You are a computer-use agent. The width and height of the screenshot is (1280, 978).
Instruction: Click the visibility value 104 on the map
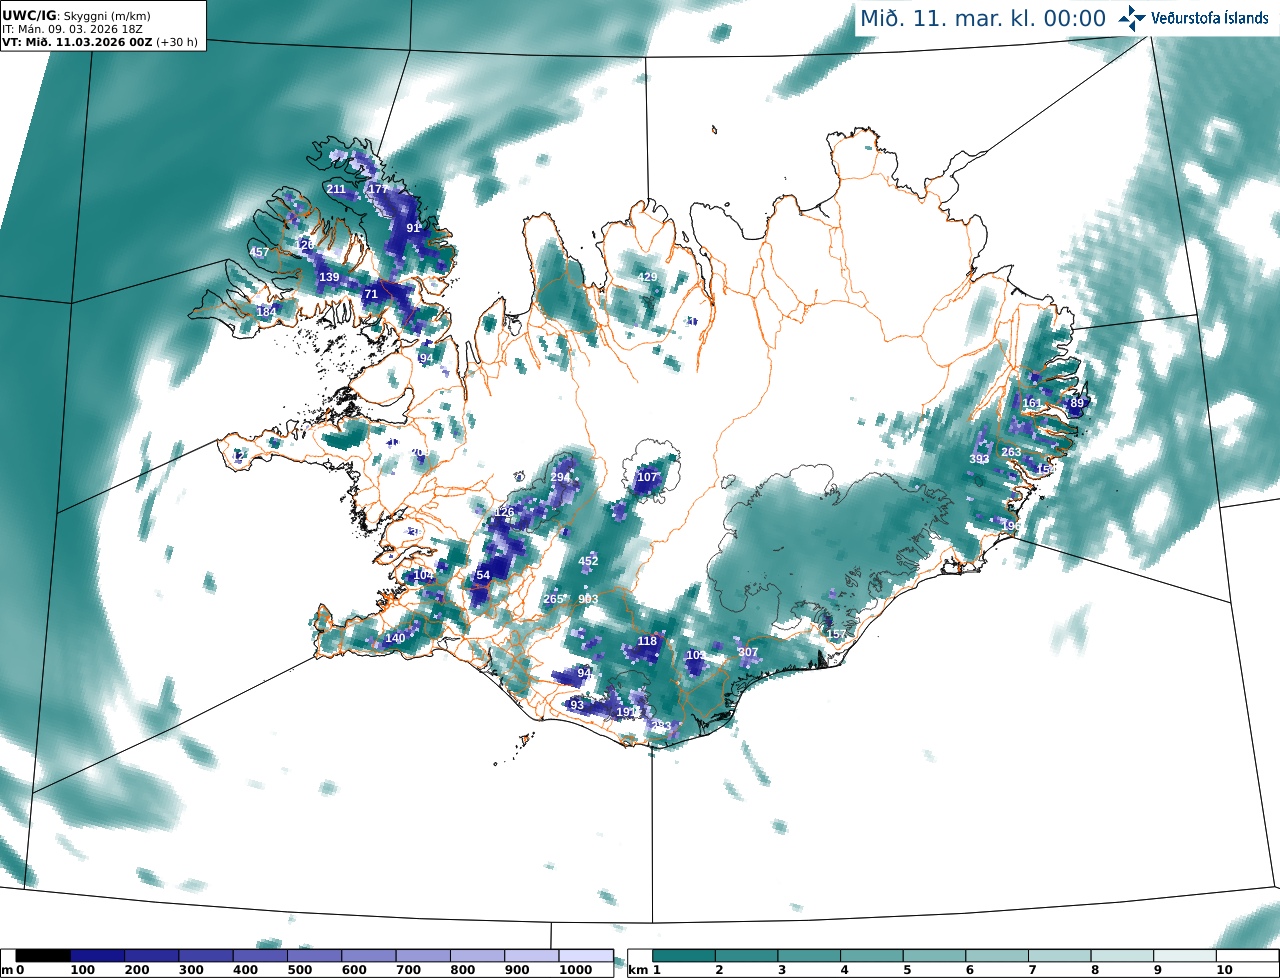click(424, 575)
